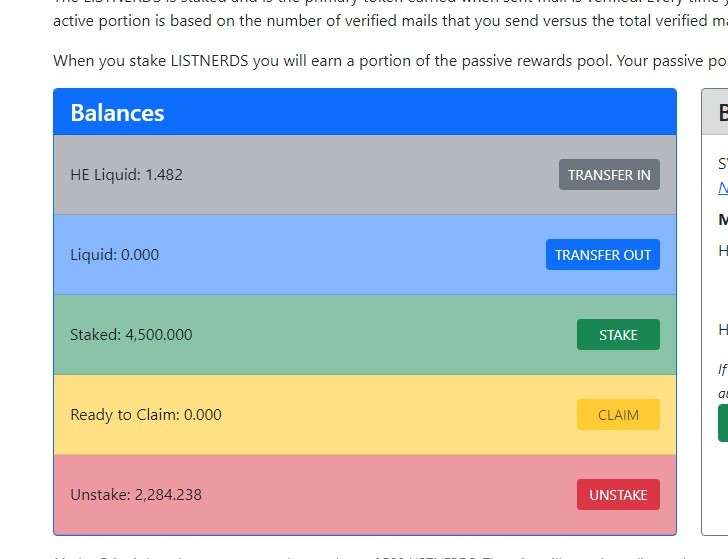Viewport: 728px width, 559px height.
Task: Click the verified mails description line
Action: tap(390, 20)
